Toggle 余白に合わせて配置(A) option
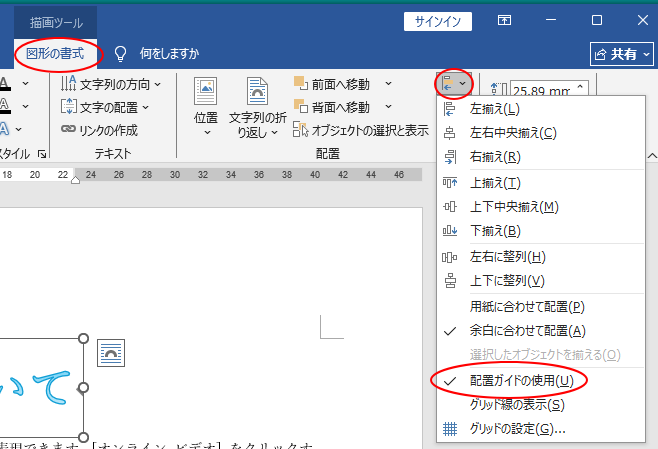 point(540,331)
